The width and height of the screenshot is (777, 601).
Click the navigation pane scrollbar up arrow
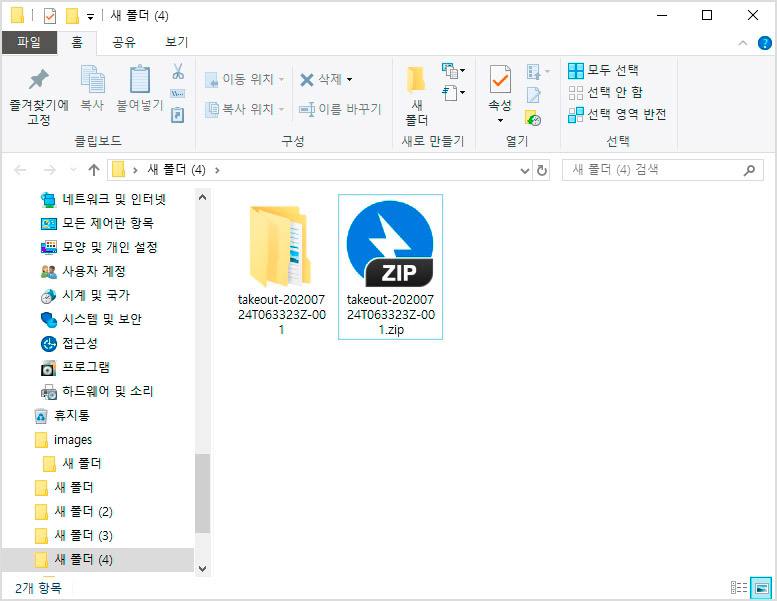point(202,197)
